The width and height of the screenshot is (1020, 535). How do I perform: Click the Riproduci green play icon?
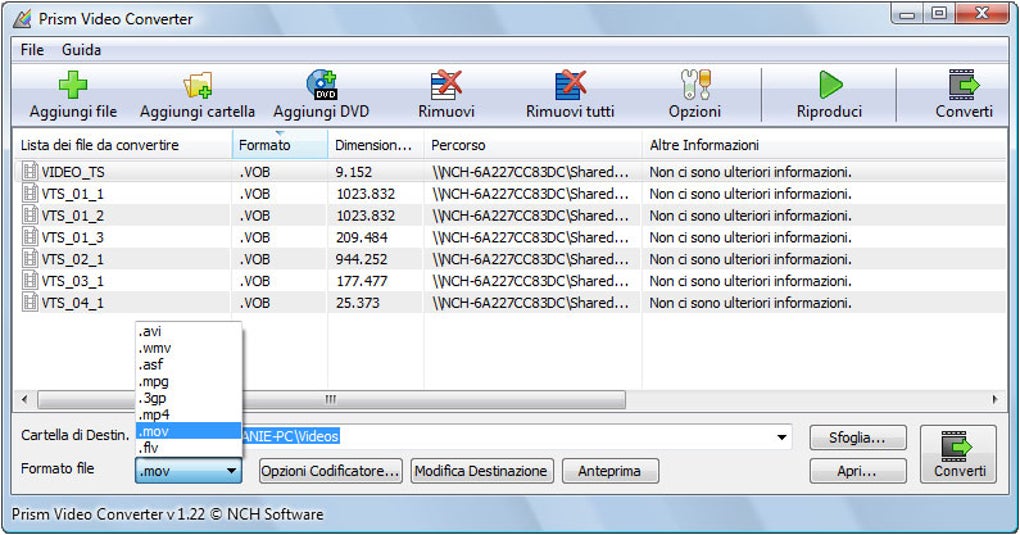pos(830,85)
